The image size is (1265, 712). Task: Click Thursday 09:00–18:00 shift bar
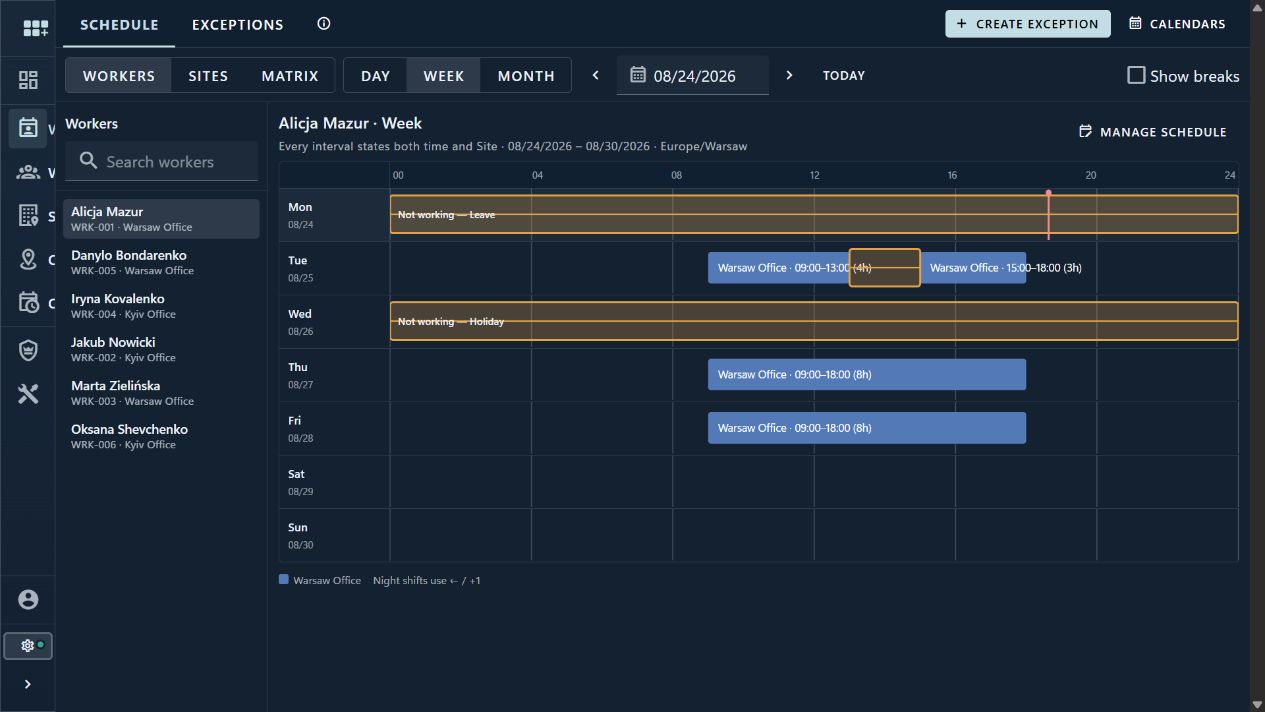[x=867, y=374]
